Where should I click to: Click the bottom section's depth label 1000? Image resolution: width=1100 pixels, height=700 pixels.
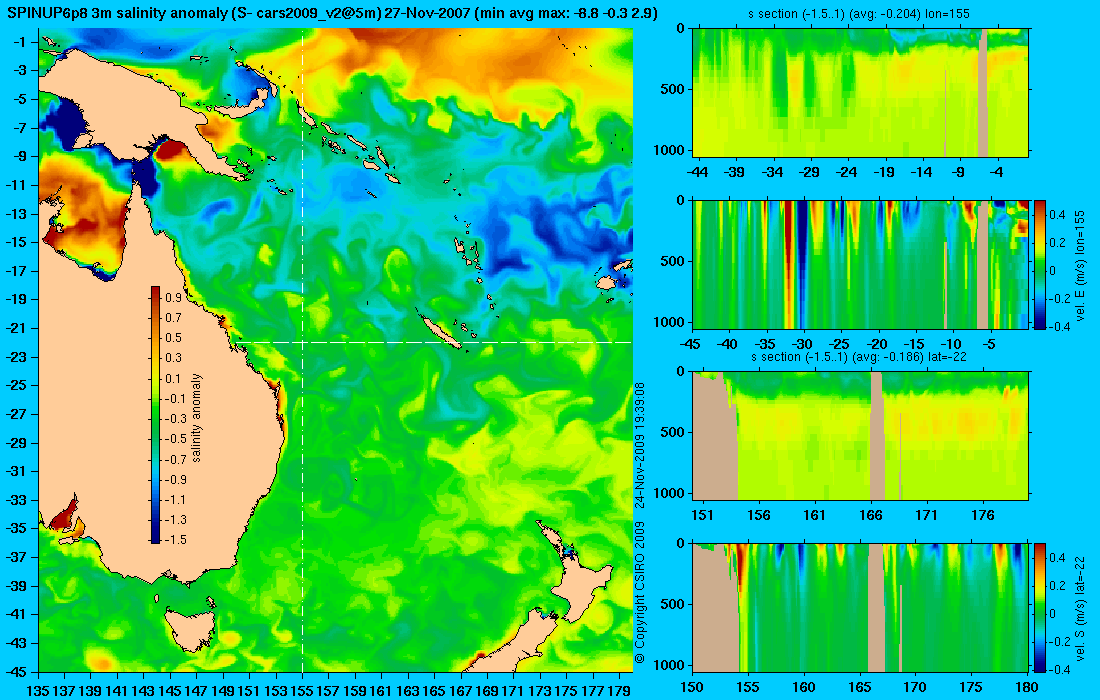(670, 665)
